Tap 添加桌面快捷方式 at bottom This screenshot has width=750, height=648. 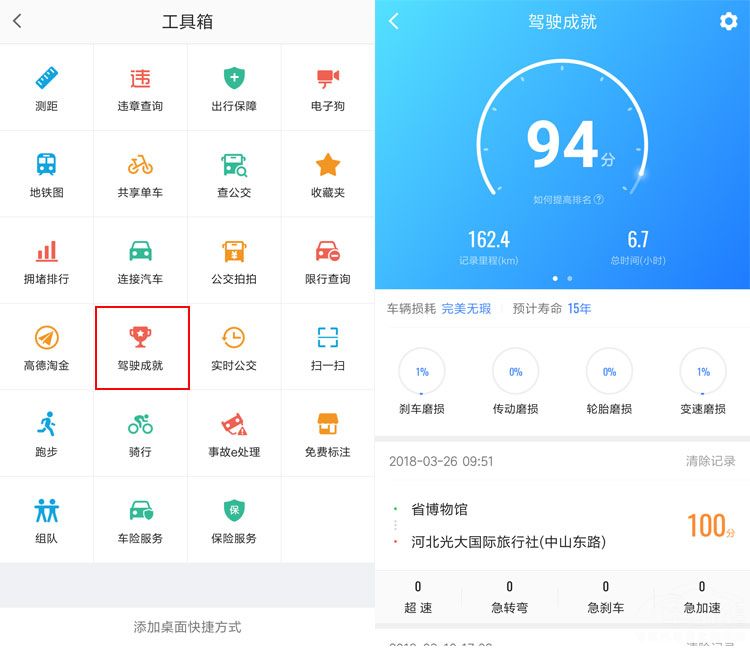pyautogui.click(x=188, y=627)
